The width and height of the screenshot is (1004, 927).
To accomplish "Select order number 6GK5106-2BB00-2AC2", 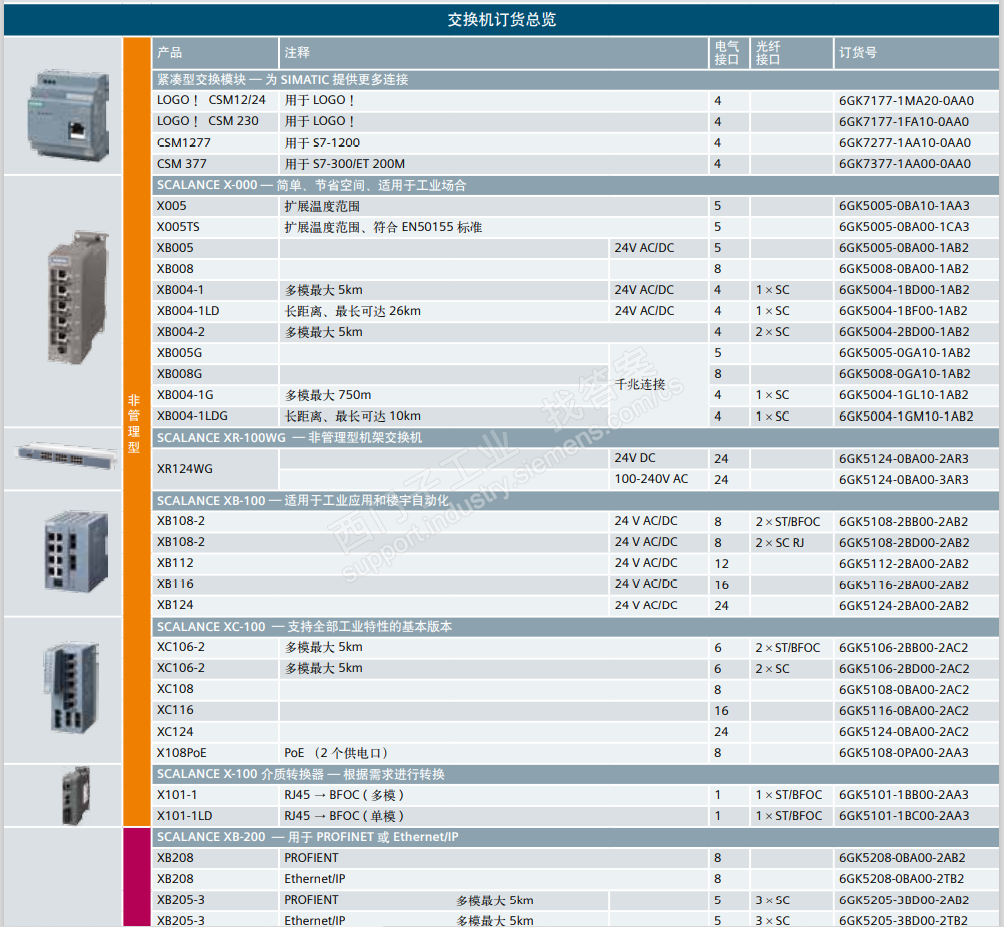I will coord(903,648).
